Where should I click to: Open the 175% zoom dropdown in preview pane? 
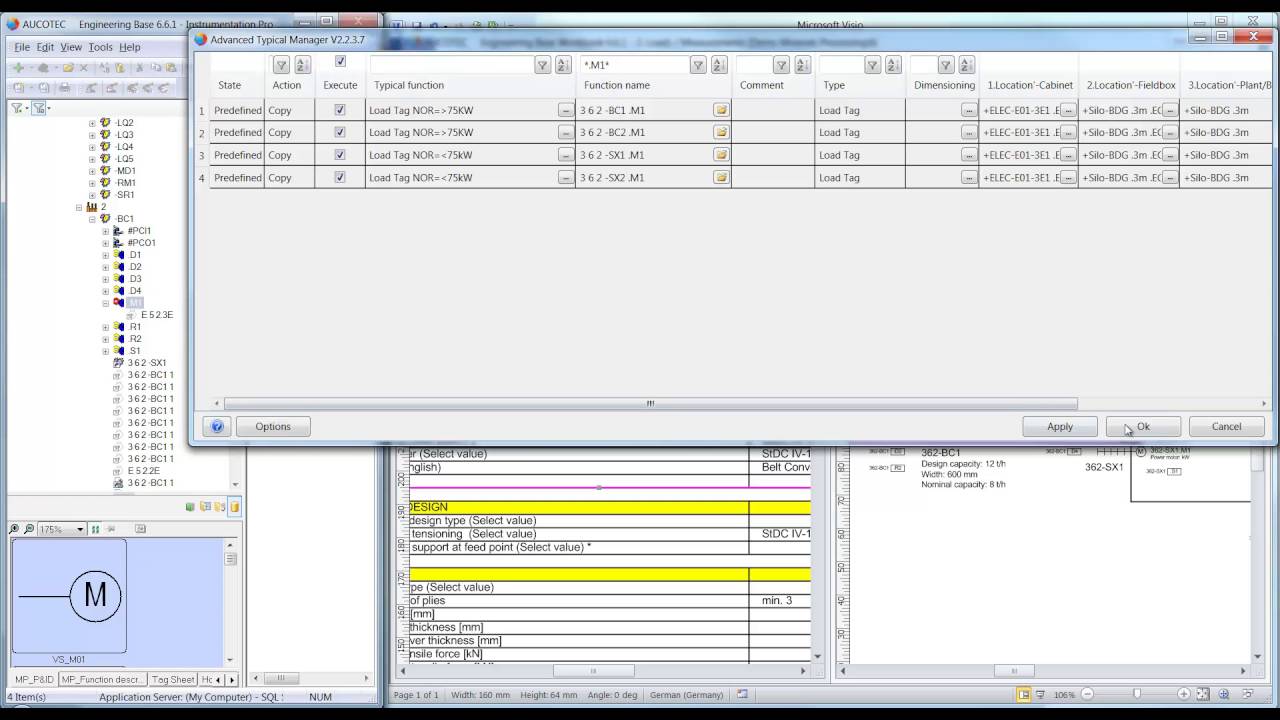coord(80,529)
